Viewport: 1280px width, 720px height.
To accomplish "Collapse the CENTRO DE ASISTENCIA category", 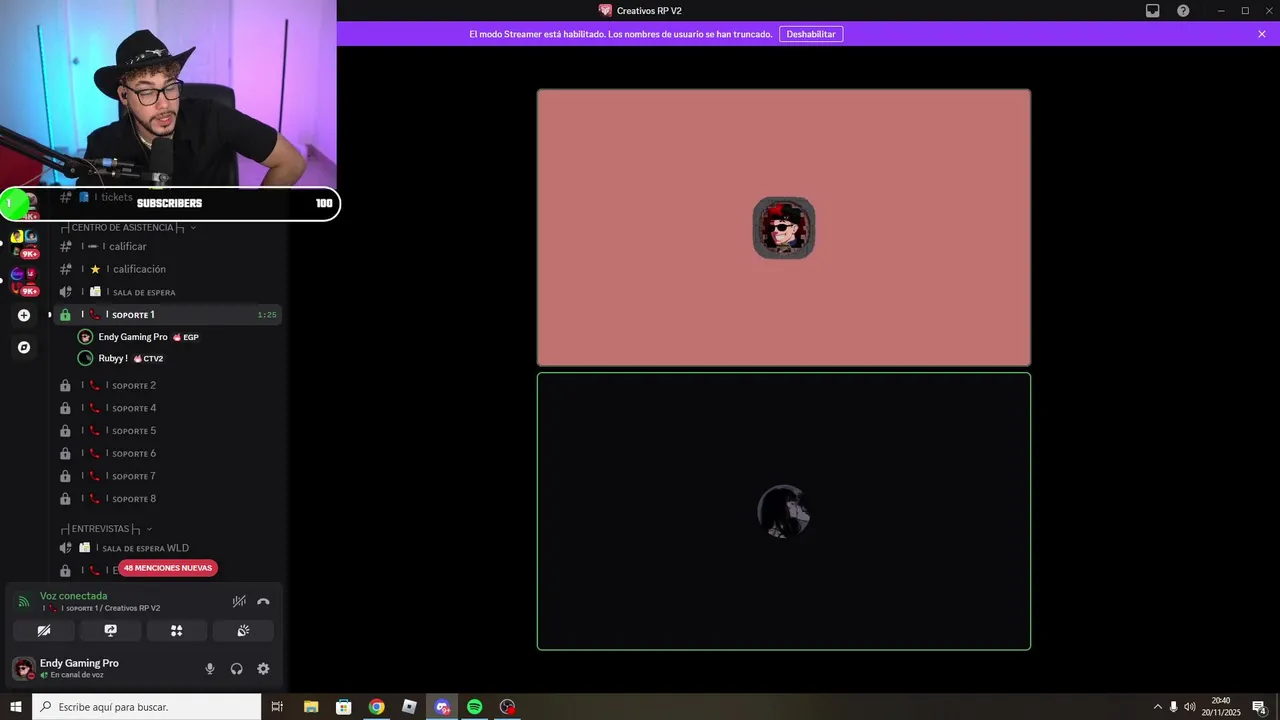I will click(x=128, y=227).
